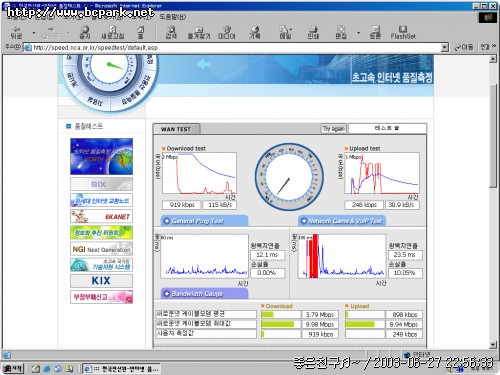Click the vertical scrollbar thumb

493,136
